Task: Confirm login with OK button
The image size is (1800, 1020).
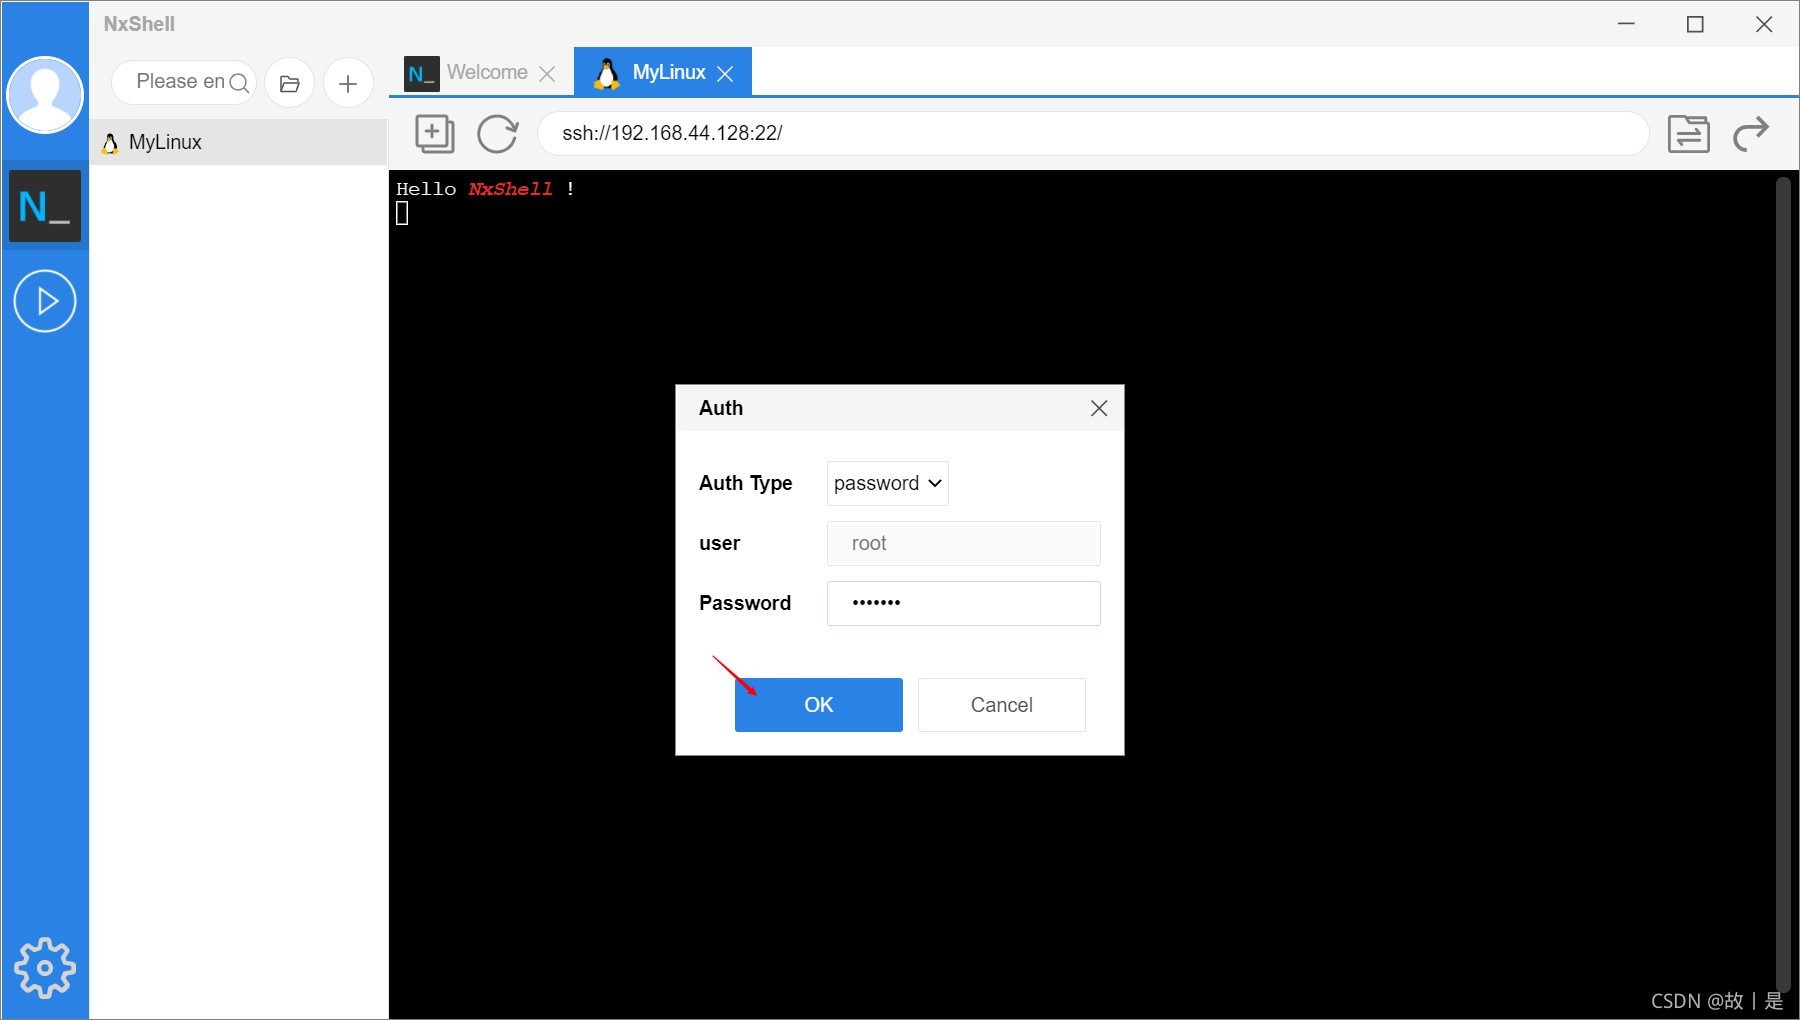Action: [x=819, y=705]
